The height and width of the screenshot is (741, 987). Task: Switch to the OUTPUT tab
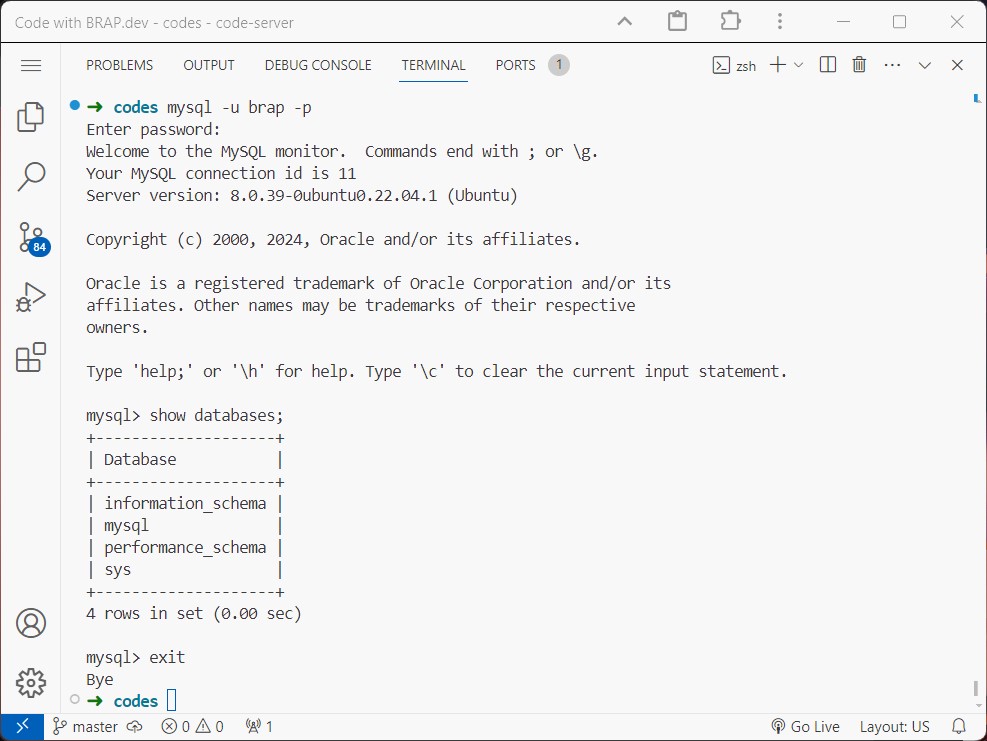(x=208, y=65)
